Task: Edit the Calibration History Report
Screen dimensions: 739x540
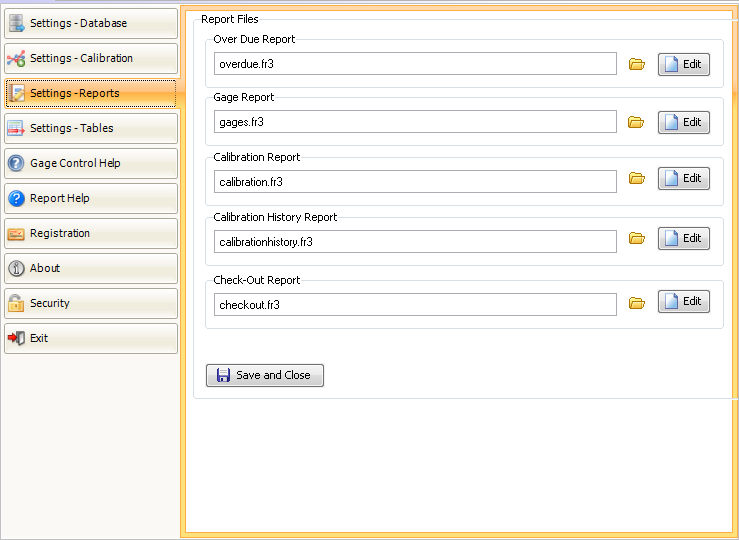Action: pos(683,239)
